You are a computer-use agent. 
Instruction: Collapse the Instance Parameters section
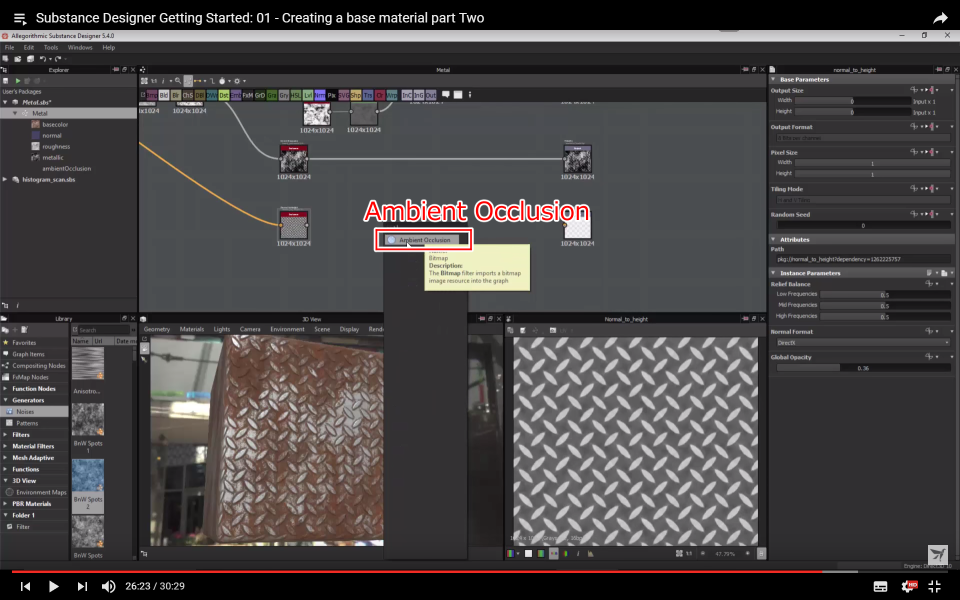[x=773, y=273]
